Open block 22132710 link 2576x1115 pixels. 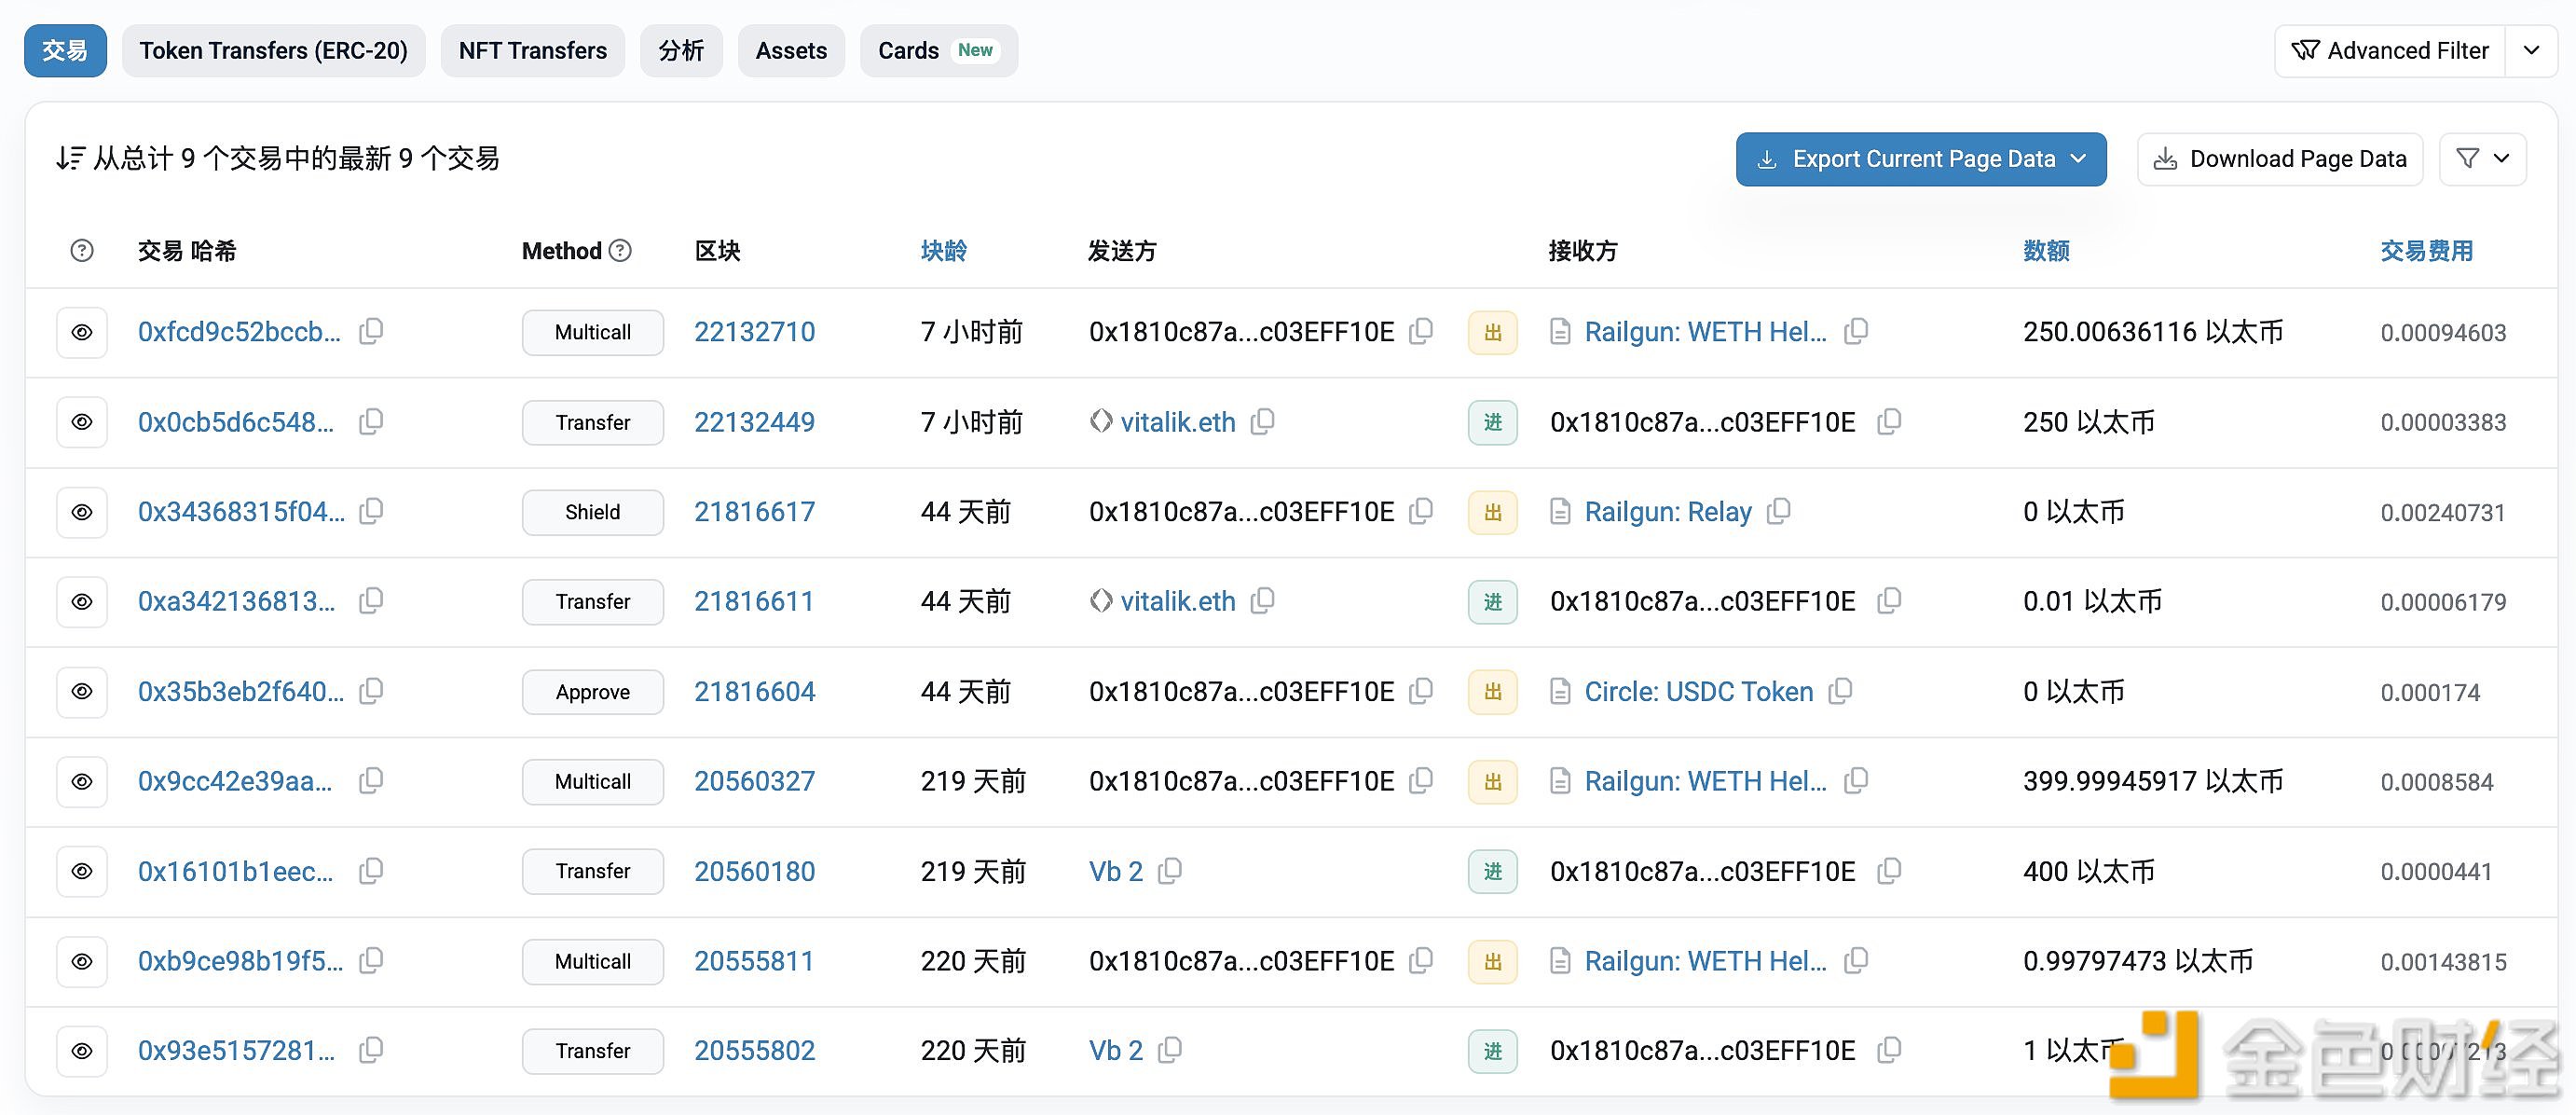[754, 331]
